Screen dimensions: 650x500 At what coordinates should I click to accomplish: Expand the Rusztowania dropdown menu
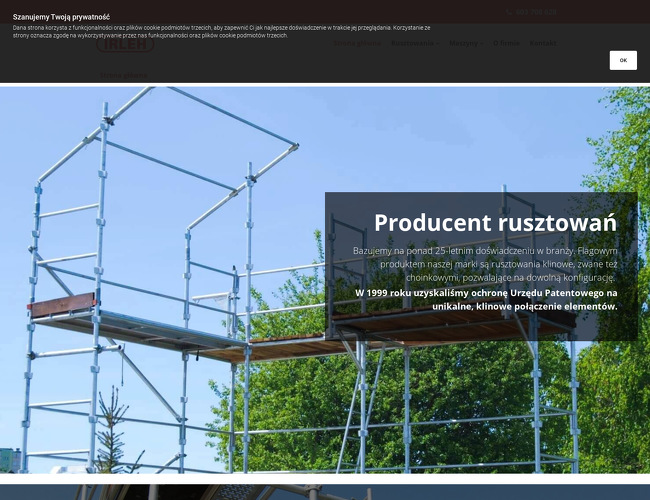(415, 43)
